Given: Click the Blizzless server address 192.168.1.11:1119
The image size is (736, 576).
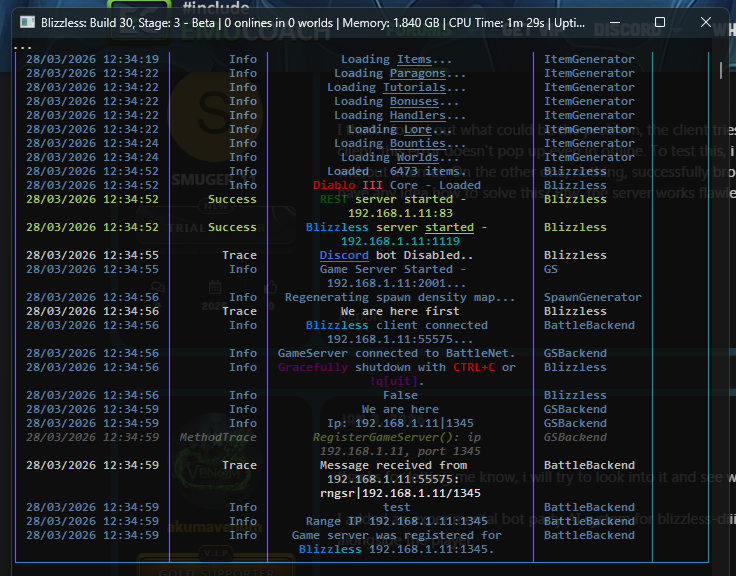Looking at the screenshot, I should [x=400, y=241].
